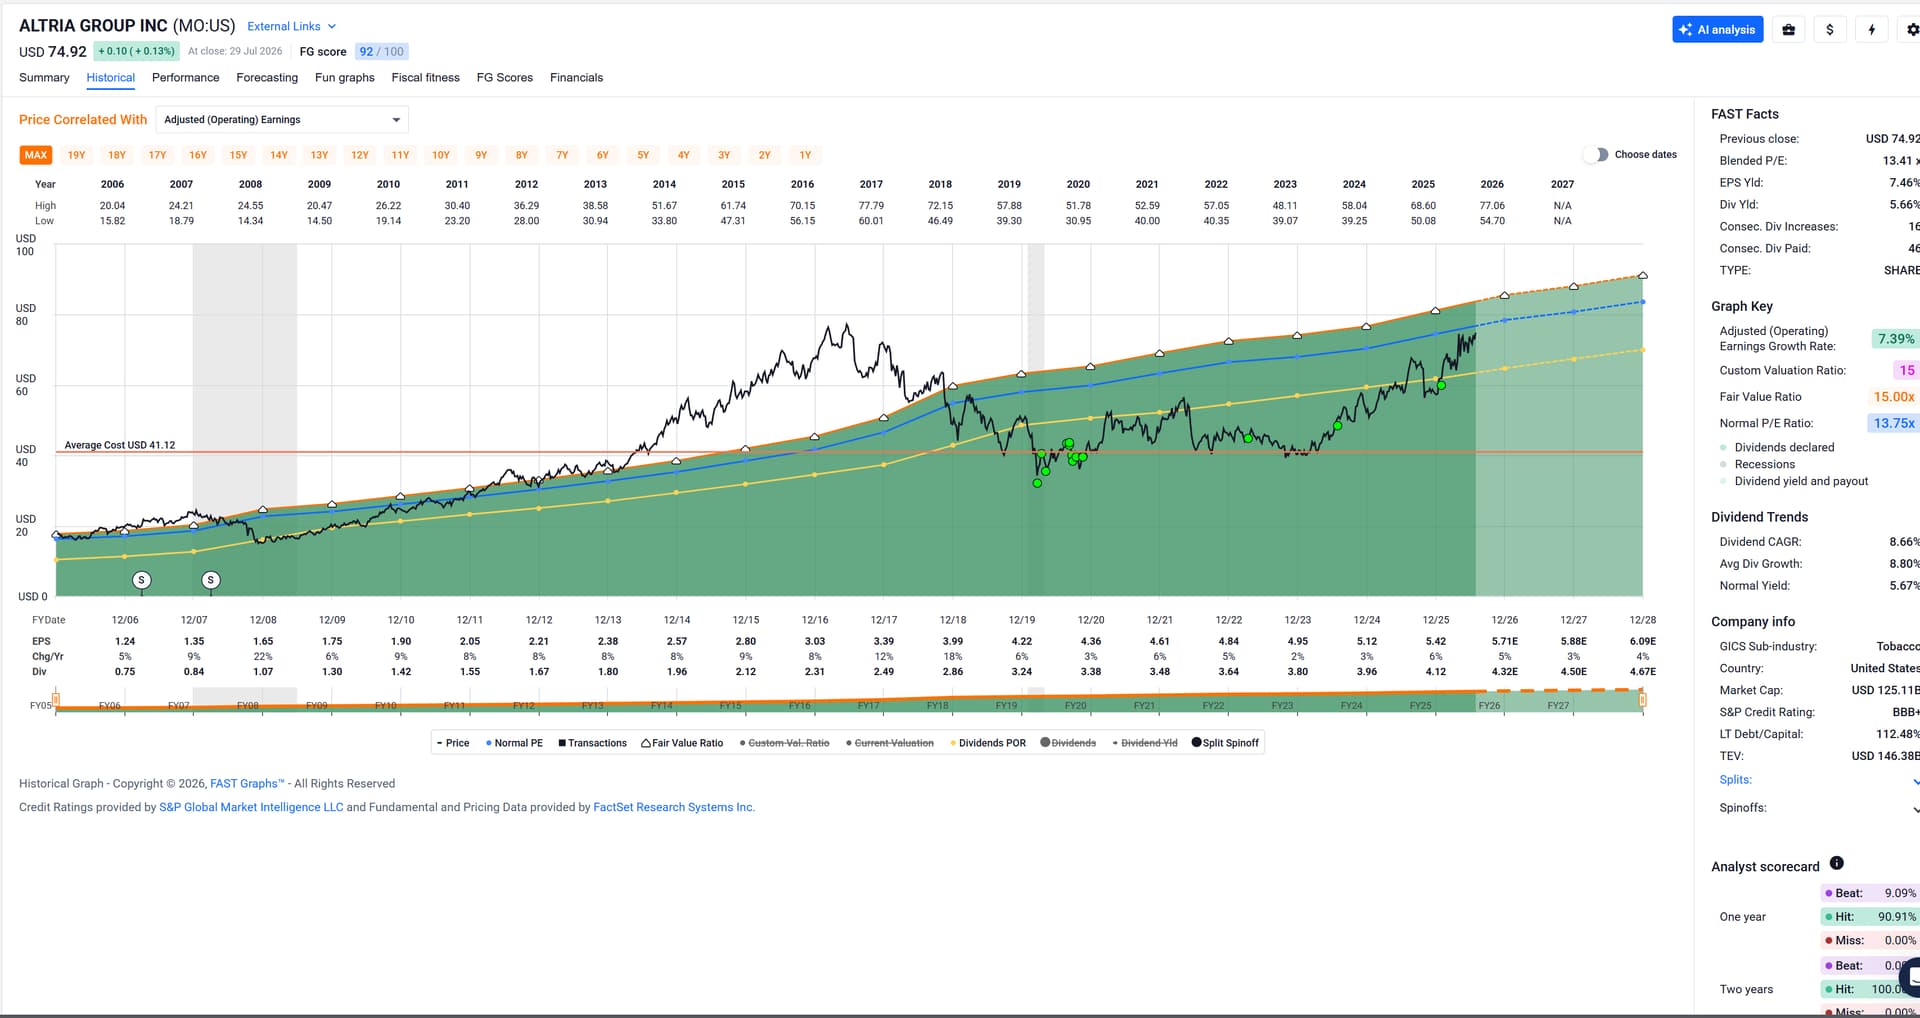Click the blue Normal P/E Ratio 13.75x swatch
Viewport: 1920px width, 1018px height.
pyautogui.click(x=1894, y=423)
